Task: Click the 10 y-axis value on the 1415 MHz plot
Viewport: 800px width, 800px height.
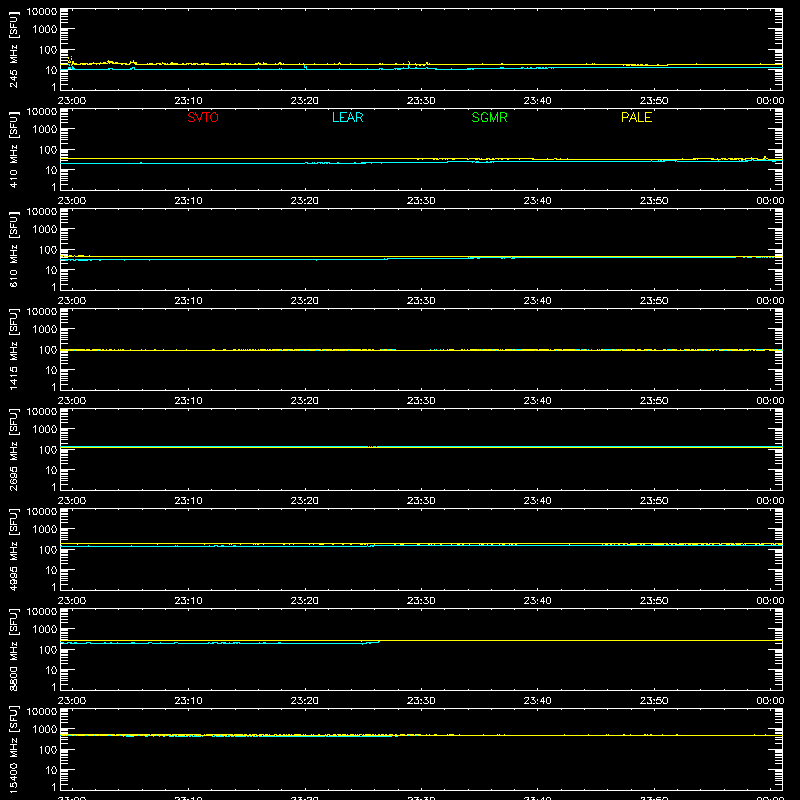Action: [x=51, y=370]
